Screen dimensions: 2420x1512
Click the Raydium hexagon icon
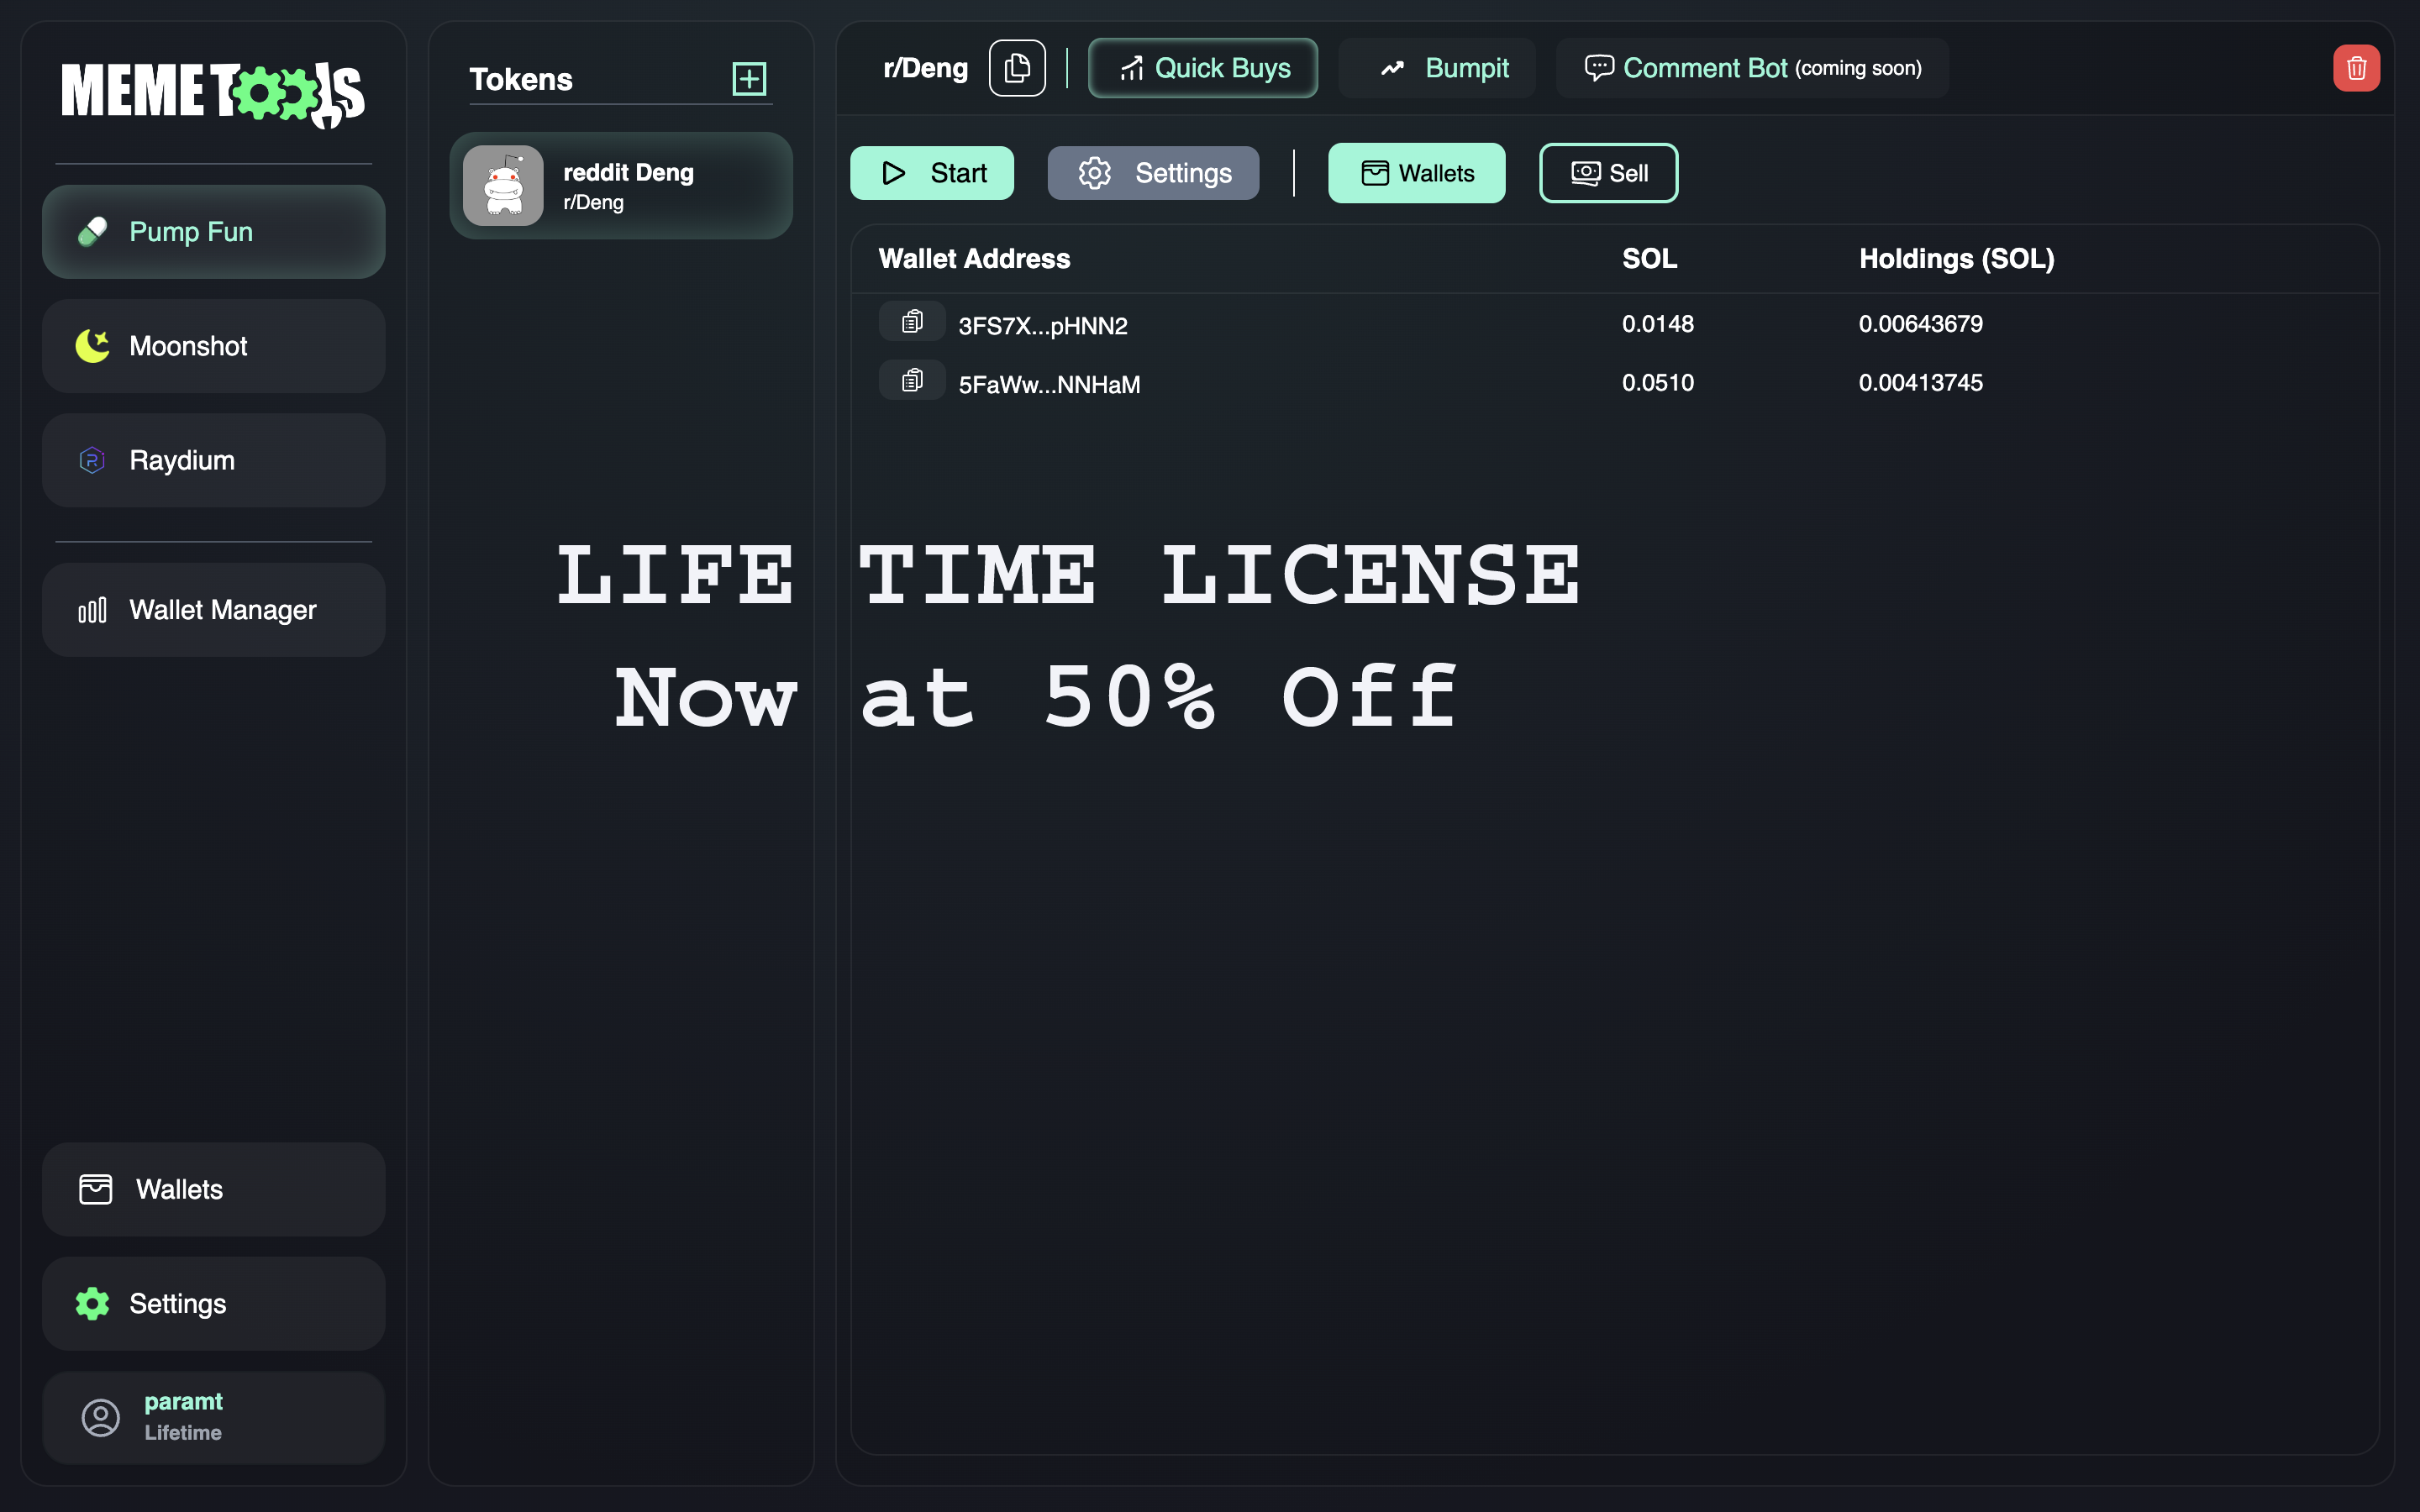(x=92, y=460)
